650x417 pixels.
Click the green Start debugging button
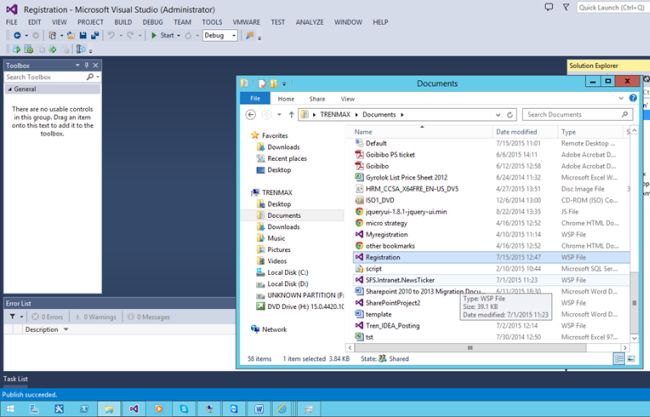pos(154,35)
